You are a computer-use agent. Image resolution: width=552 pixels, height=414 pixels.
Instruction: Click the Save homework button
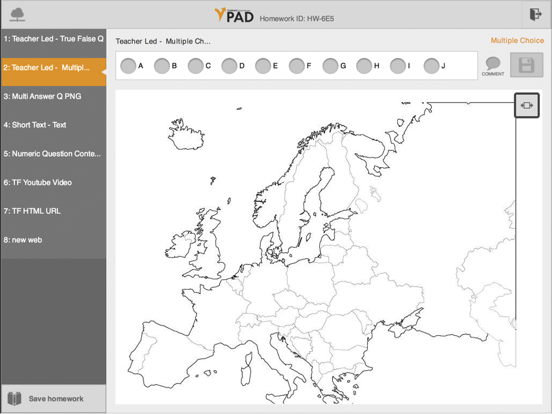pos(54,399)
